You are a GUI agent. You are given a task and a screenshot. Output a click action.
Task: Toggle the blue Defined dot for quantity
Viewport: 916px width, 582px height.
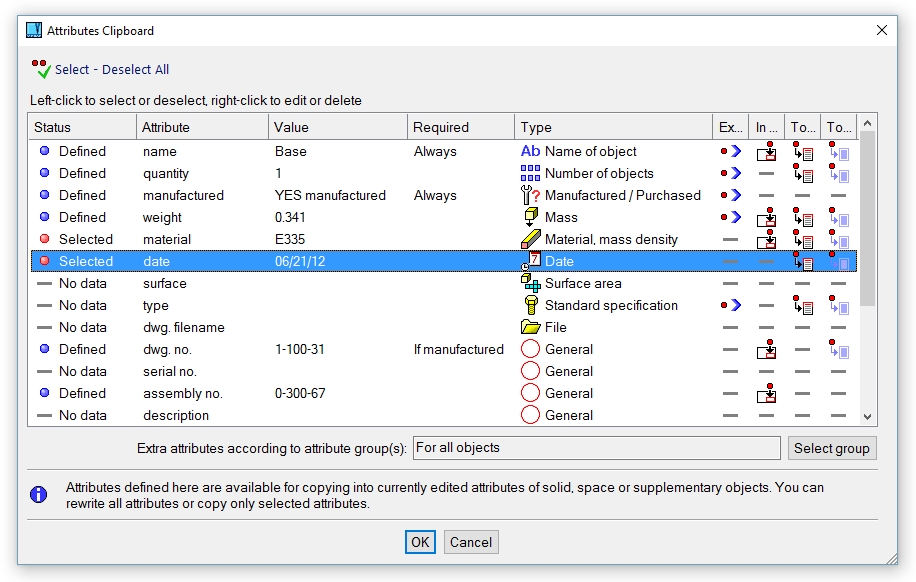(x=44, y=173)
